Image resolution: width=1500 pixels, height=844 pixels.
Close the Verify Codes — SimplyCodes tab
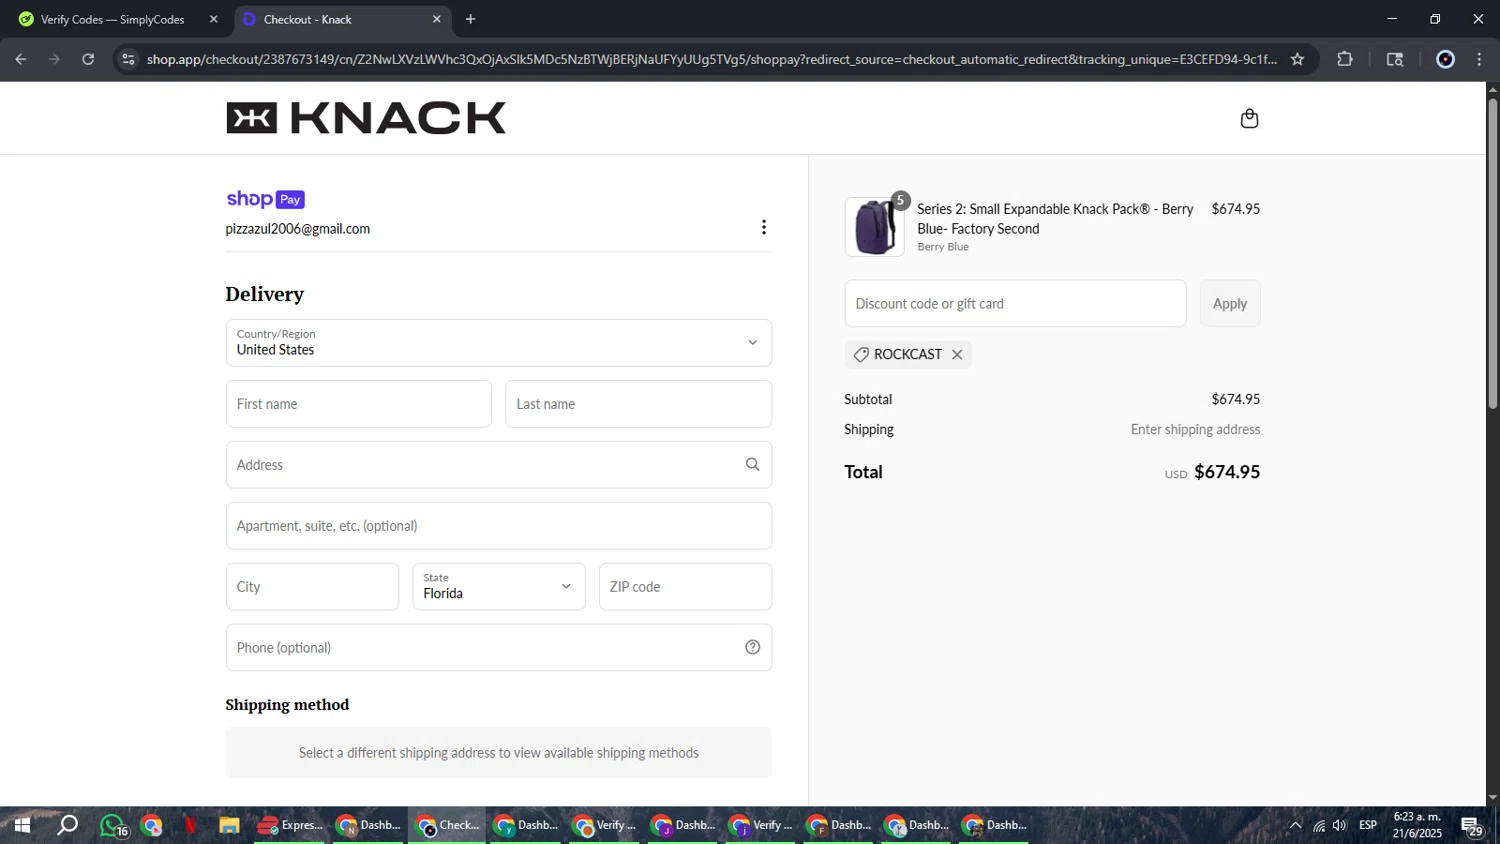[213, 19]
